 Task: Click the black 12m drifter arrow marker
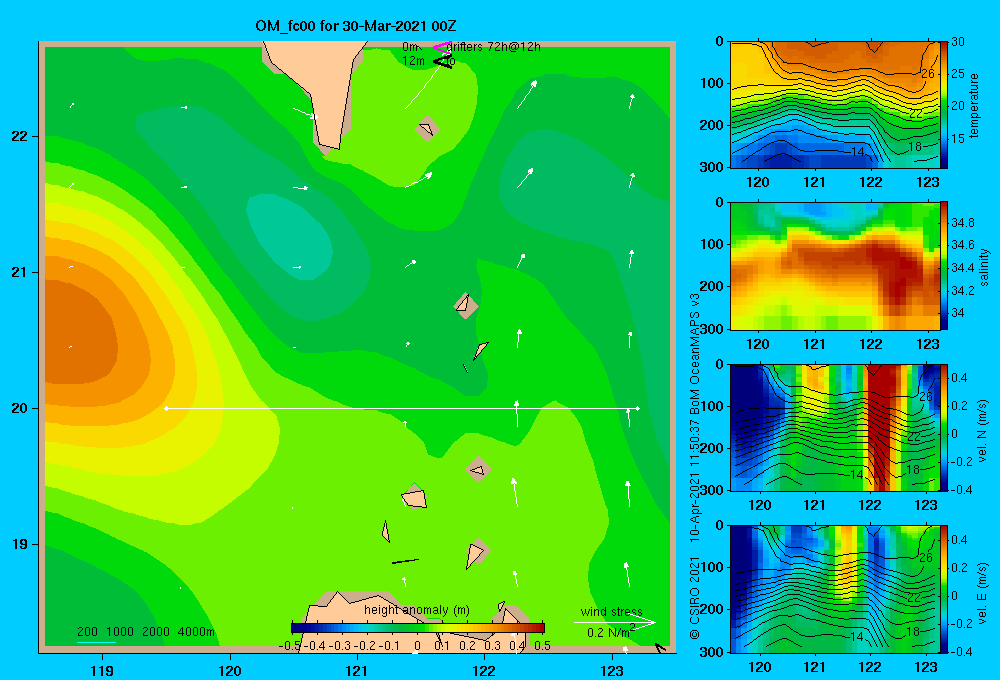442,62
